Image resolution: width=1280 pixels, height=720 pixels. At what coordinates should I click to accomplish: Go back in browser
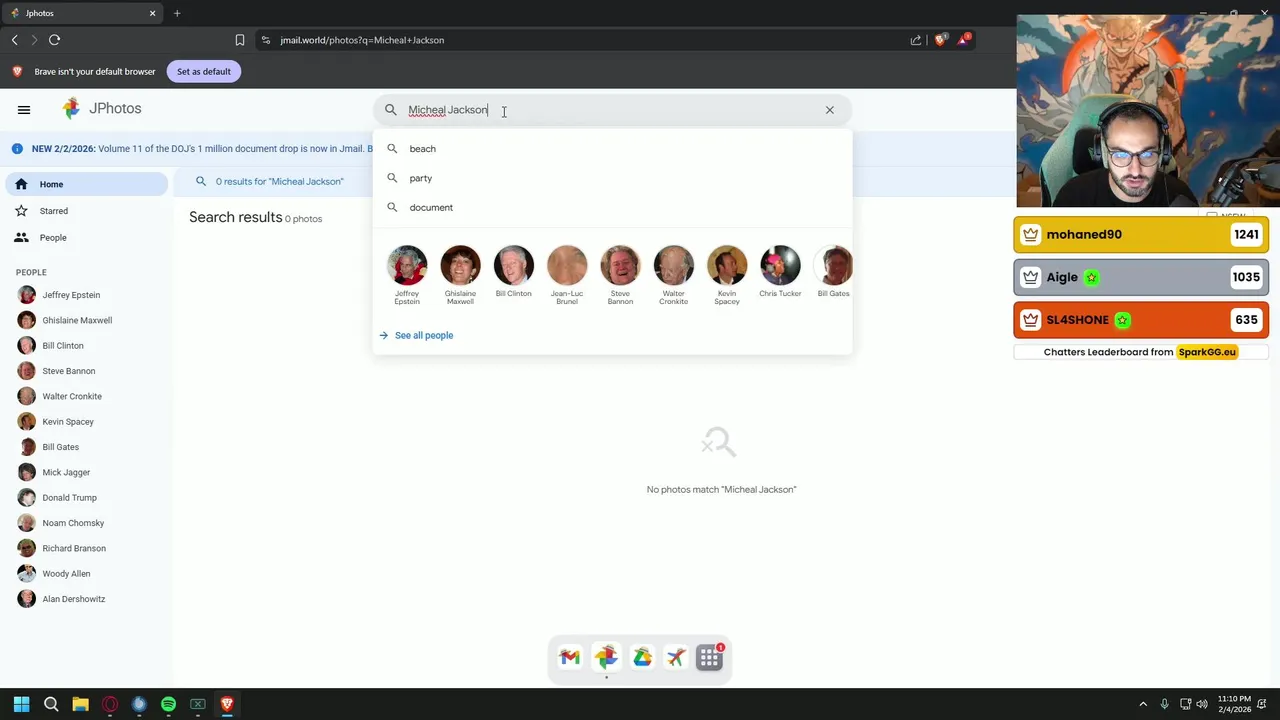[14, 40]
